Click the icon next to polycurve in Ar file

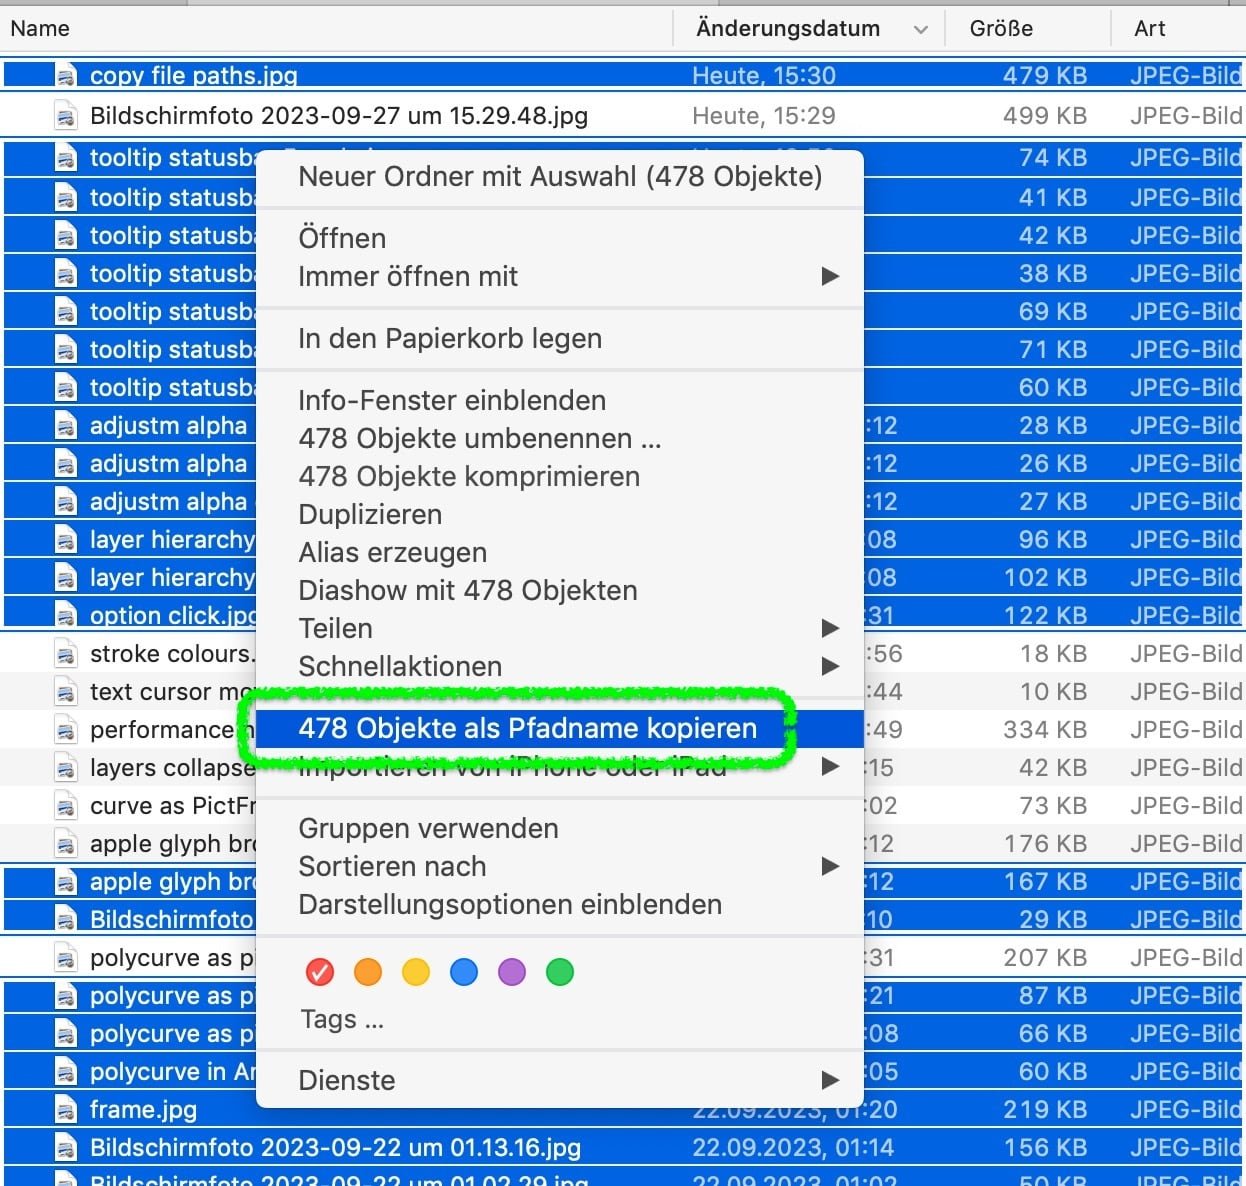66,1071
